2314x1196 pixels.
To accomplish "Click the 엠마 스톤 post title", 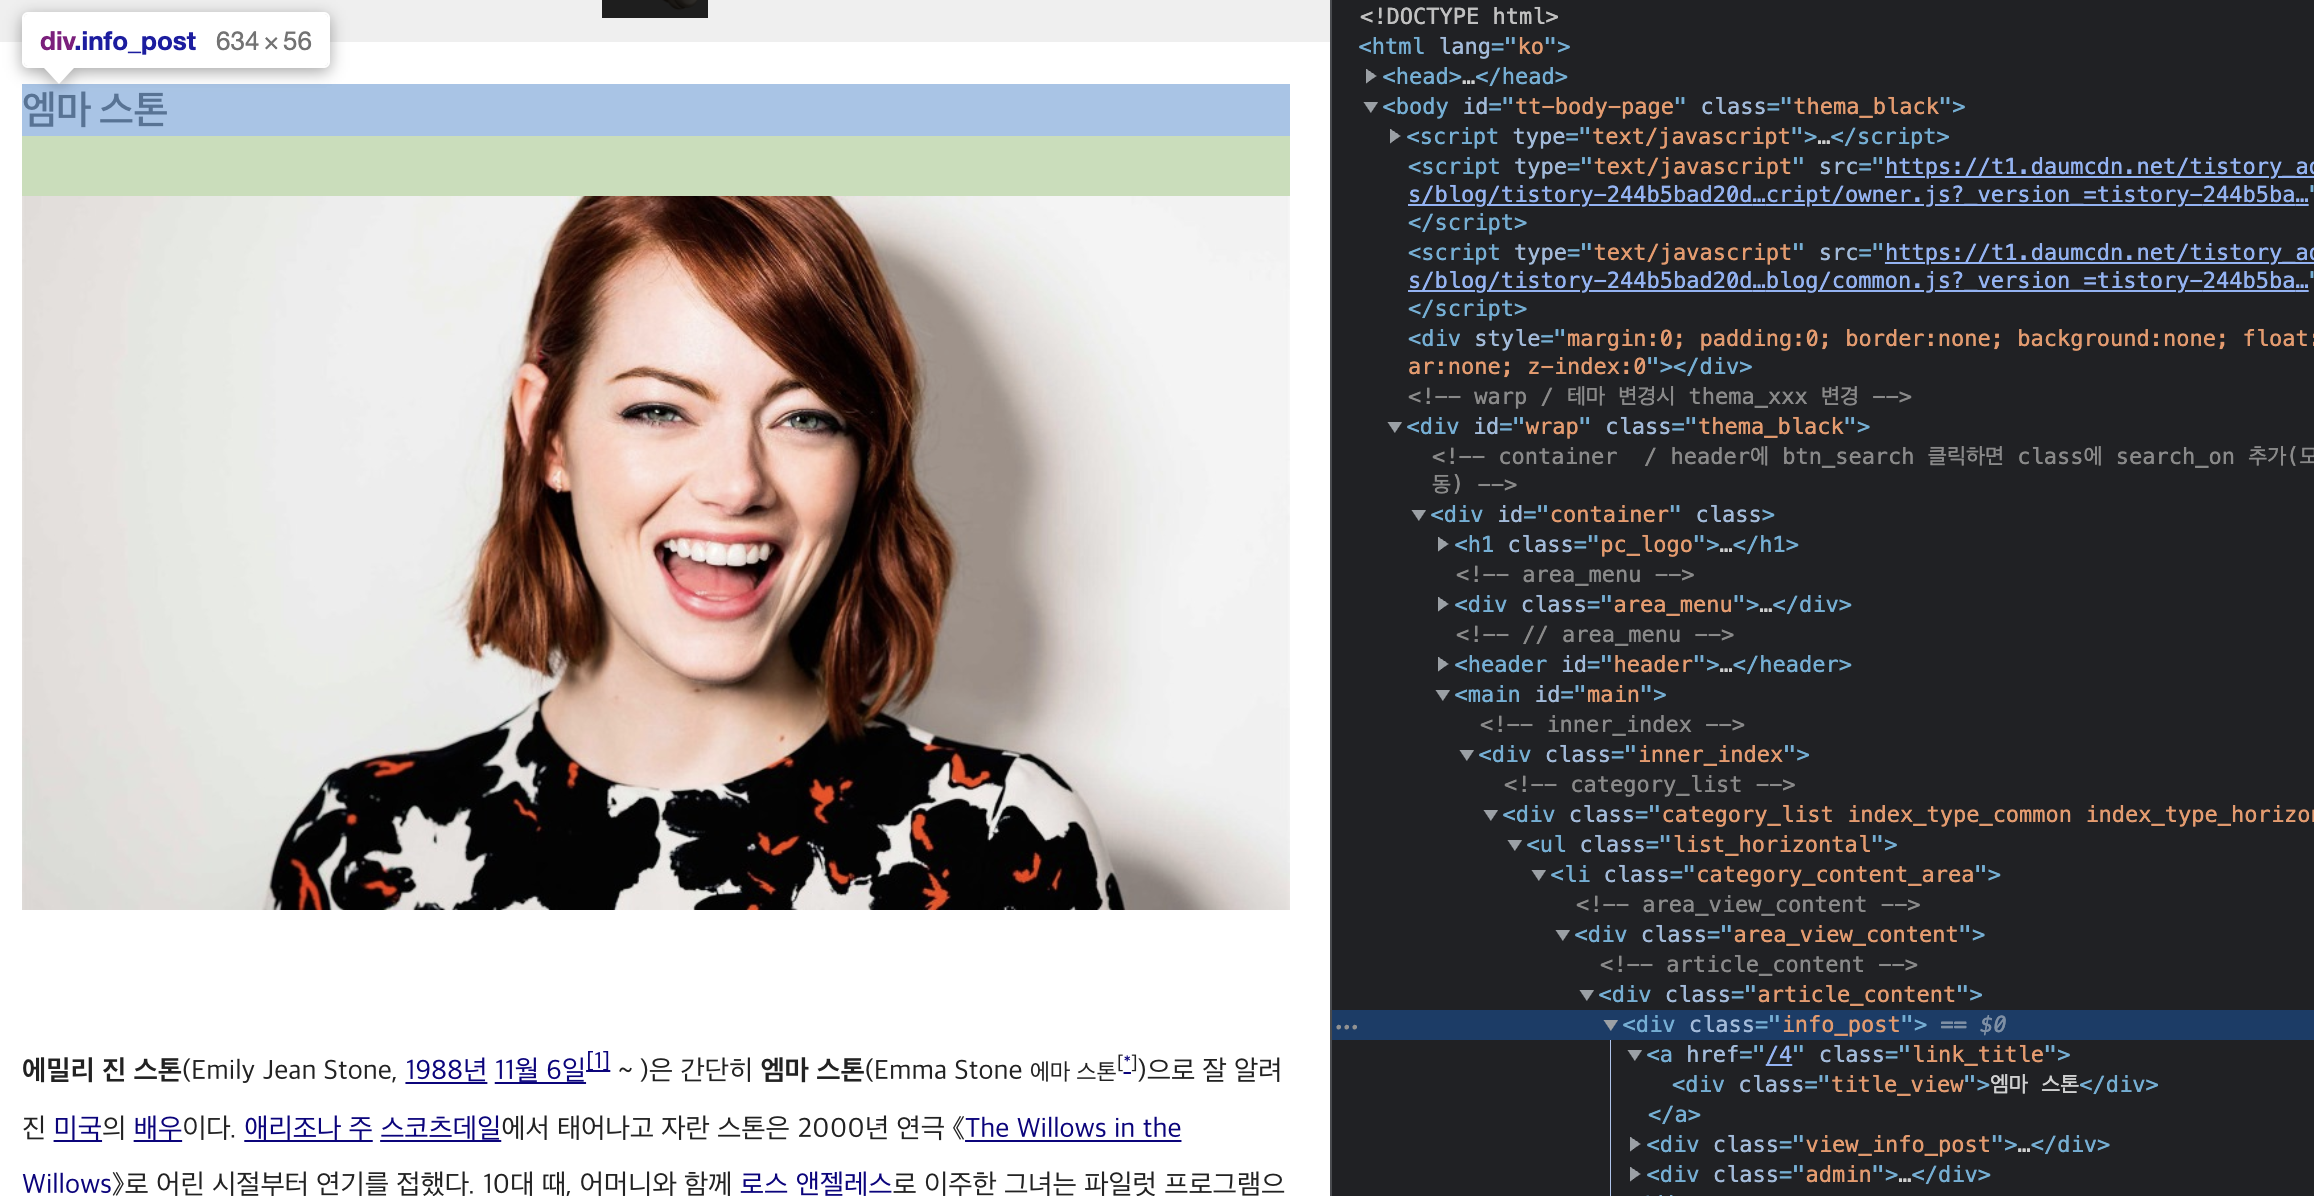I will (x=95, y=109).
